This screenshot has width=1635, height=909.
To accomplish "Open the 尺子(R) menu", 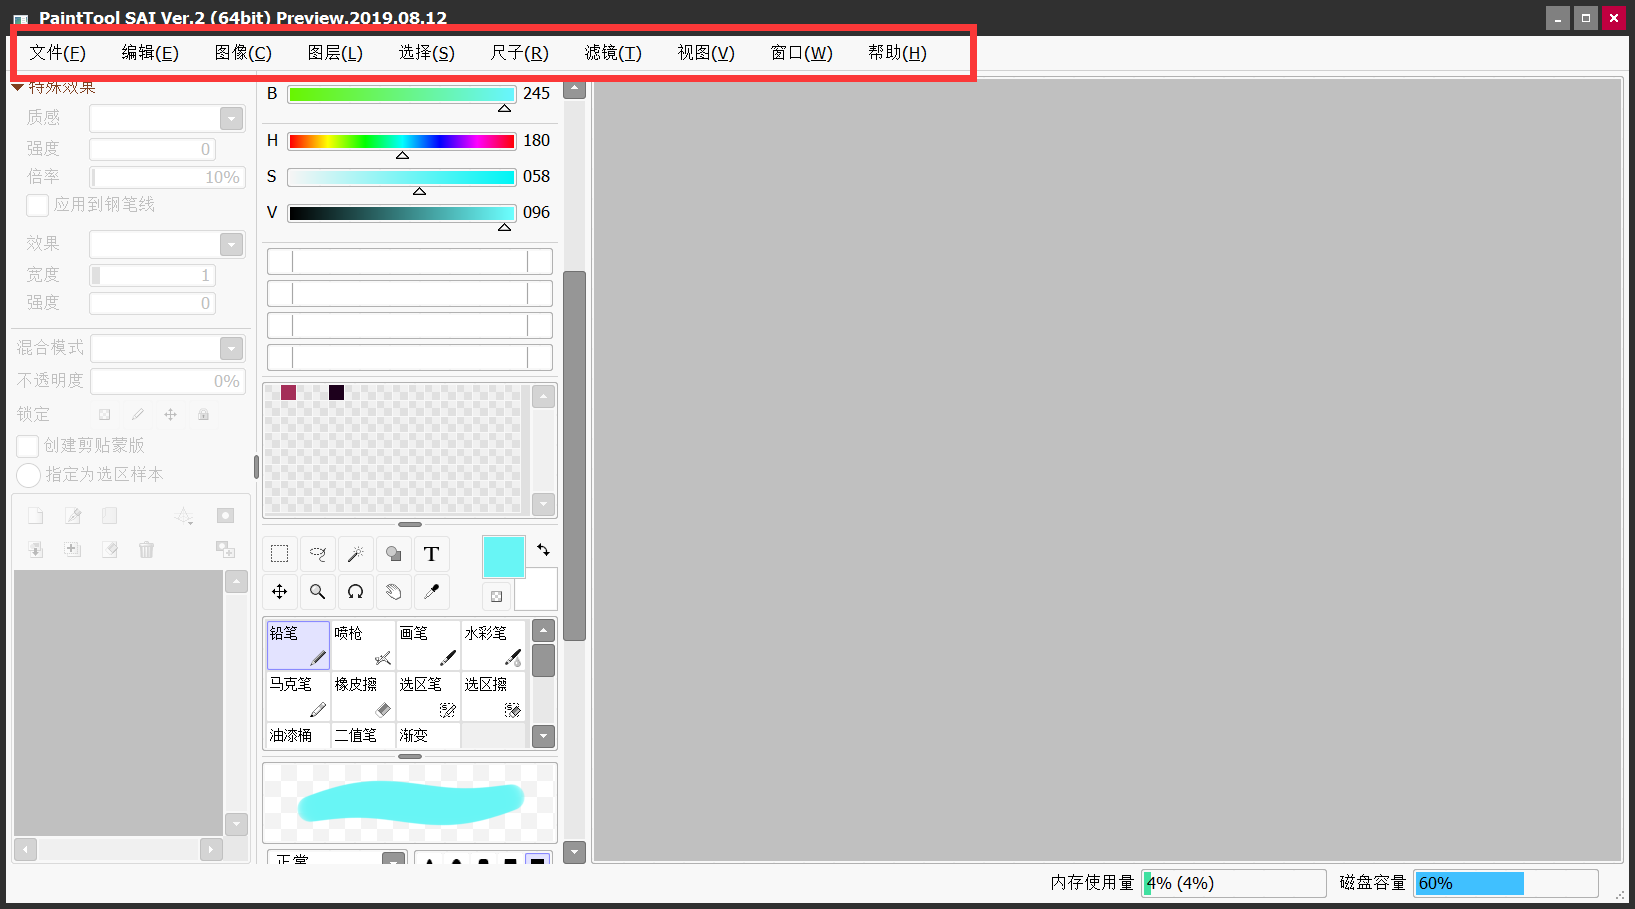I will 520,53.
